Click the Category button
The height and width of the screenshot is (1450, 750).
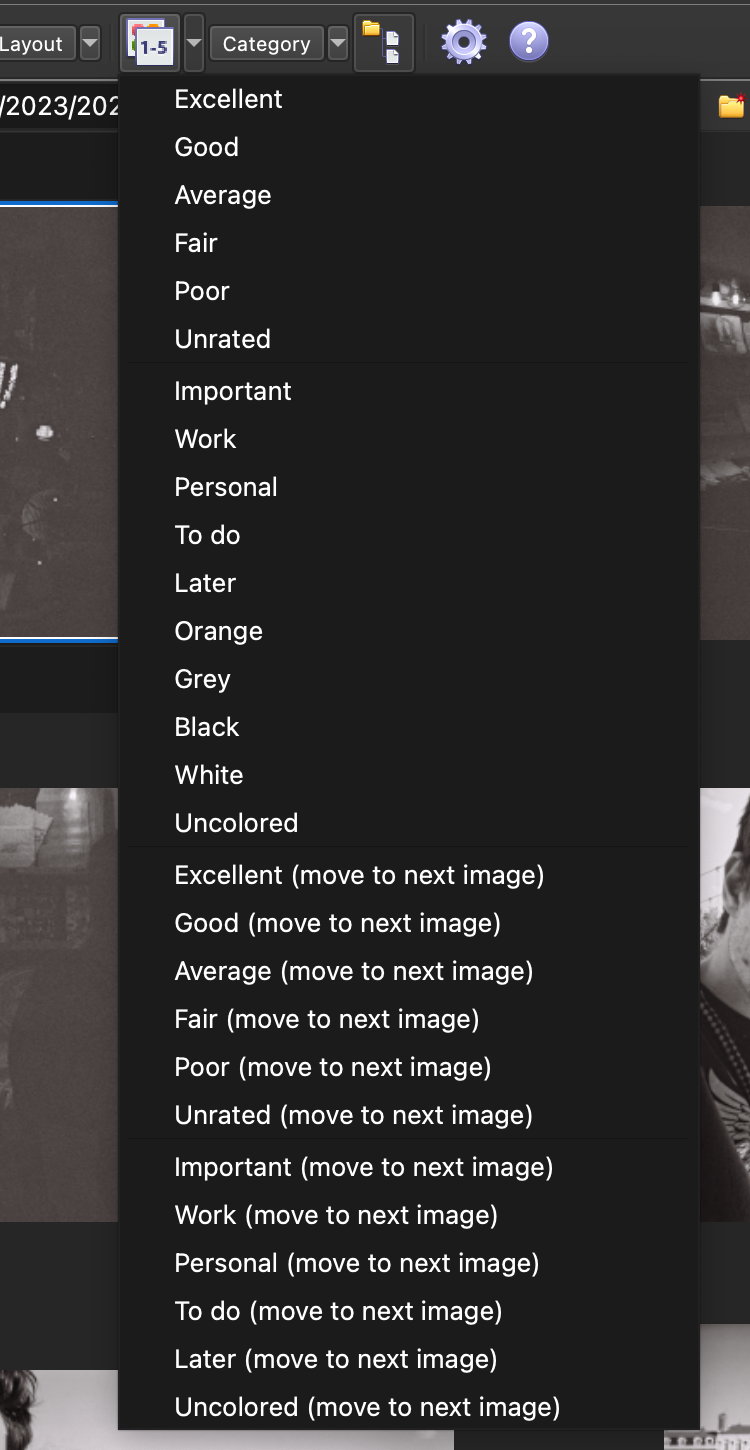tap(266, 44)
